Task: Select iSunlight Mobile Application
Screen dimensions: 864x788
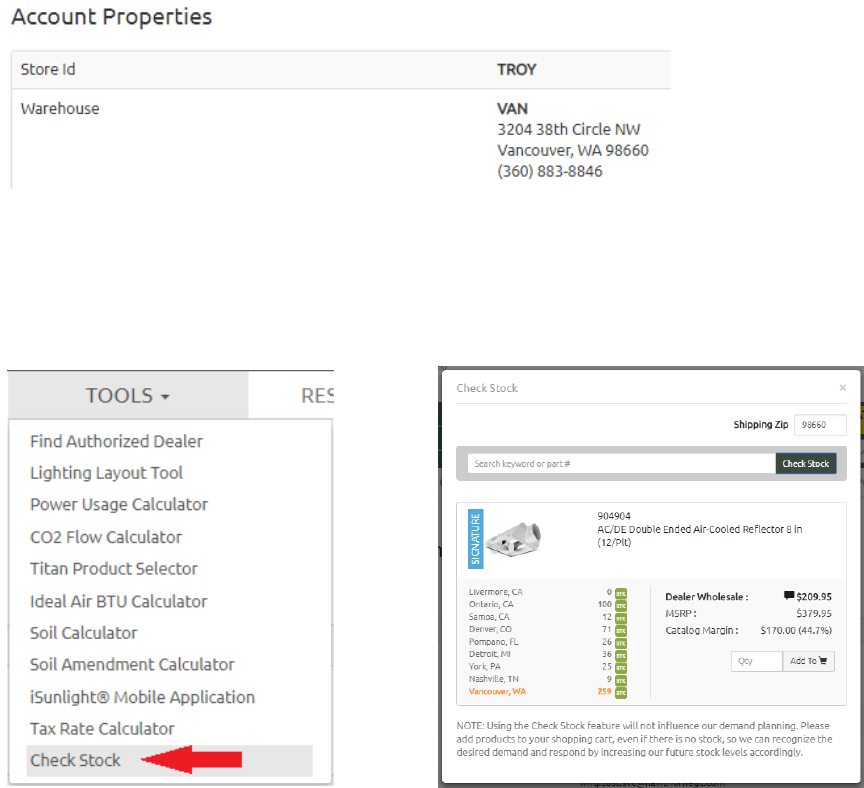Action: click(x=142, y=697)
